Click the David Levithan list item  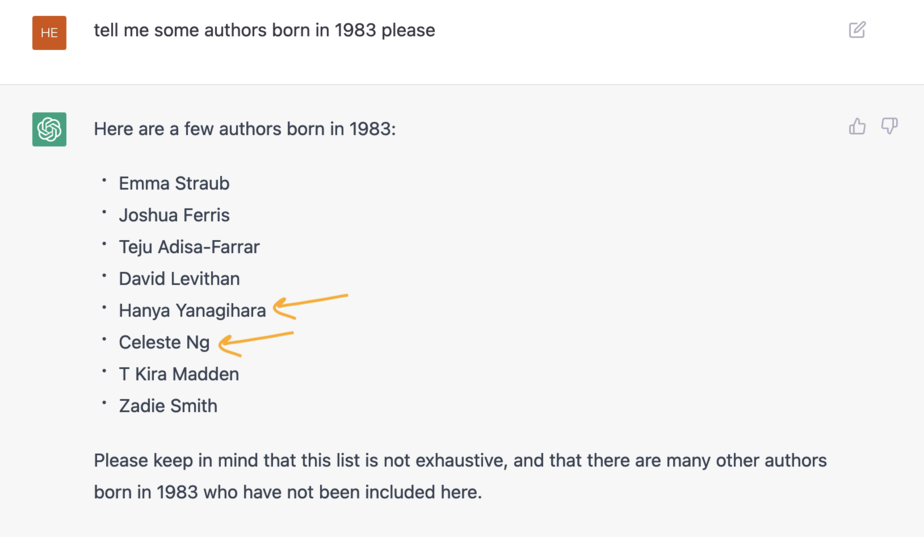click(x=179, y=279)
